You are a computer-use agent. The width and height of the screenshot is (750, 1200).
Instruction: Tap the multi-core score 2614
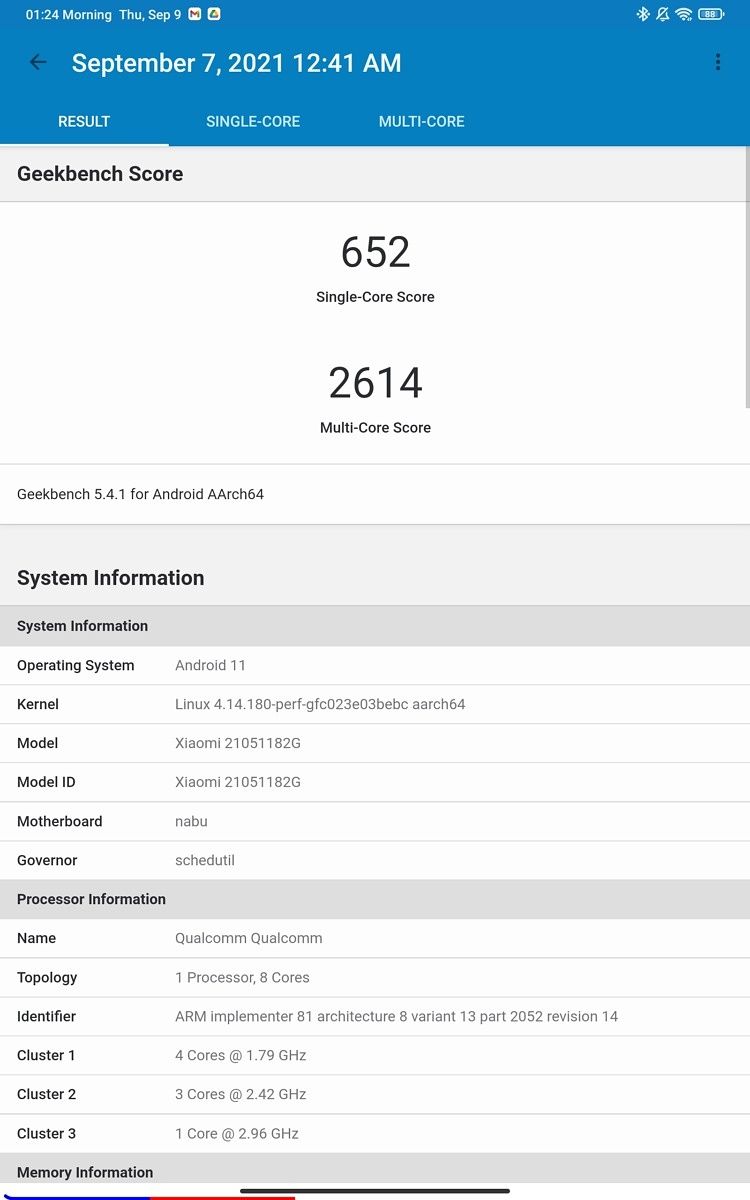pos(375,383)
